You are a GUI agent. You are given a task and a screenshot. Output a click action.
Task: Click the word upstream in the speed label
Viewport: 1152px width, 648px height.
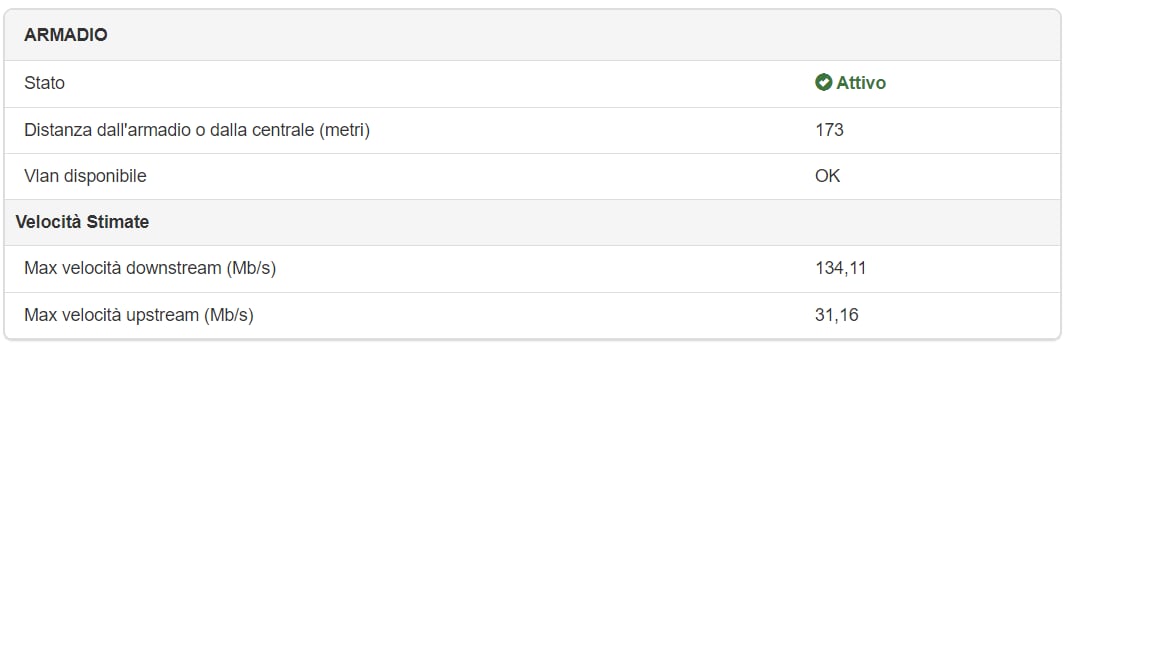[162, 315]
